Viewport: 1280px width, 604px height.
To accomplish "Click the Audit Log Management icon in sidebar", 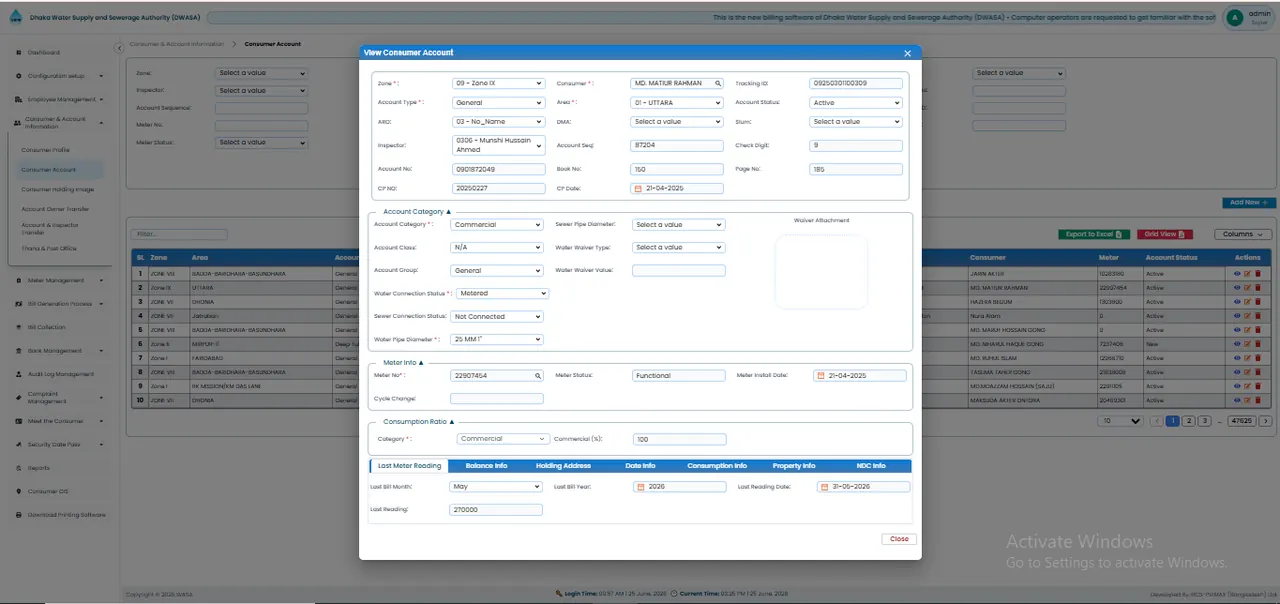I will click(20, 374).
